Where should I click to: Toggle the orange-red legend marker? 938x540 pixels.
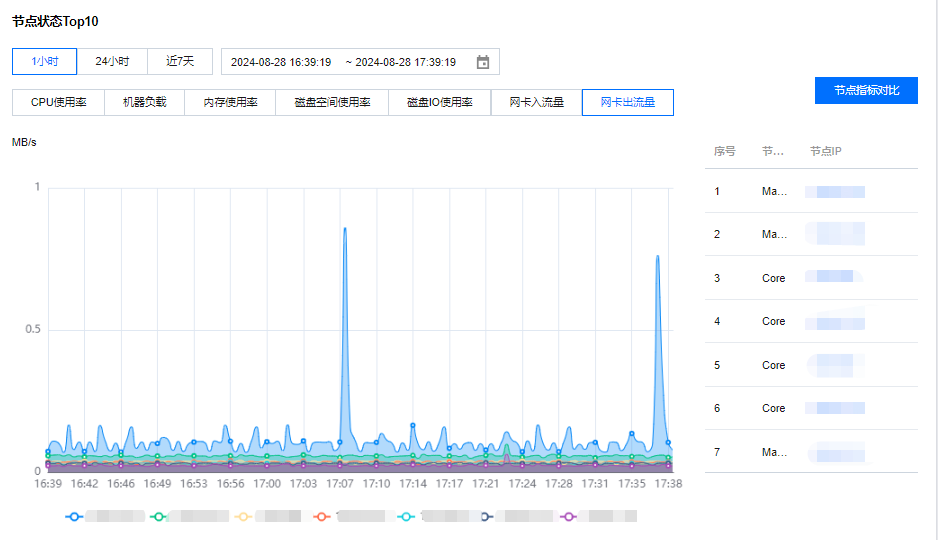pyautogui.click(x=321, y=517)
